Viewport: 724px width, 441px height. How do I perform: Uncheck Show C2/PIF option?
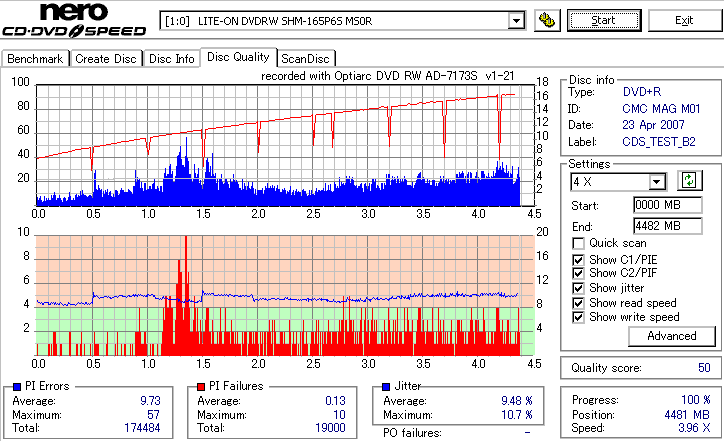click(578, 273)
